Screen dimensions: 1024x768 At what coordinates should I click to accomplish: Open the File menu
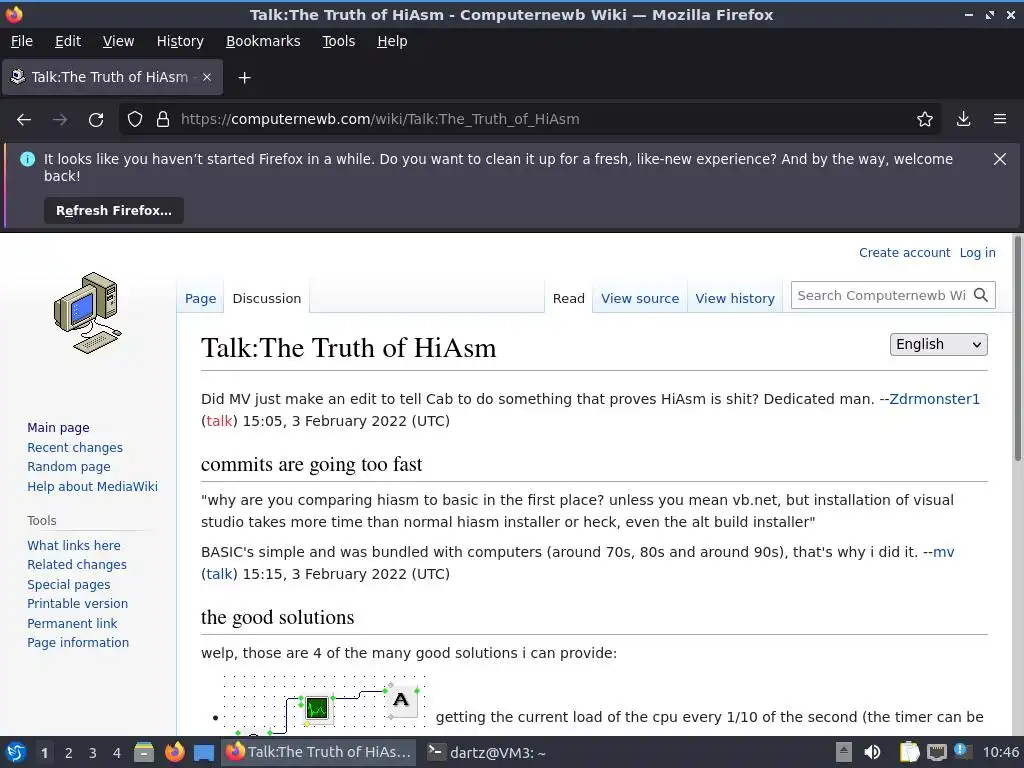click(x=22, y=41)
